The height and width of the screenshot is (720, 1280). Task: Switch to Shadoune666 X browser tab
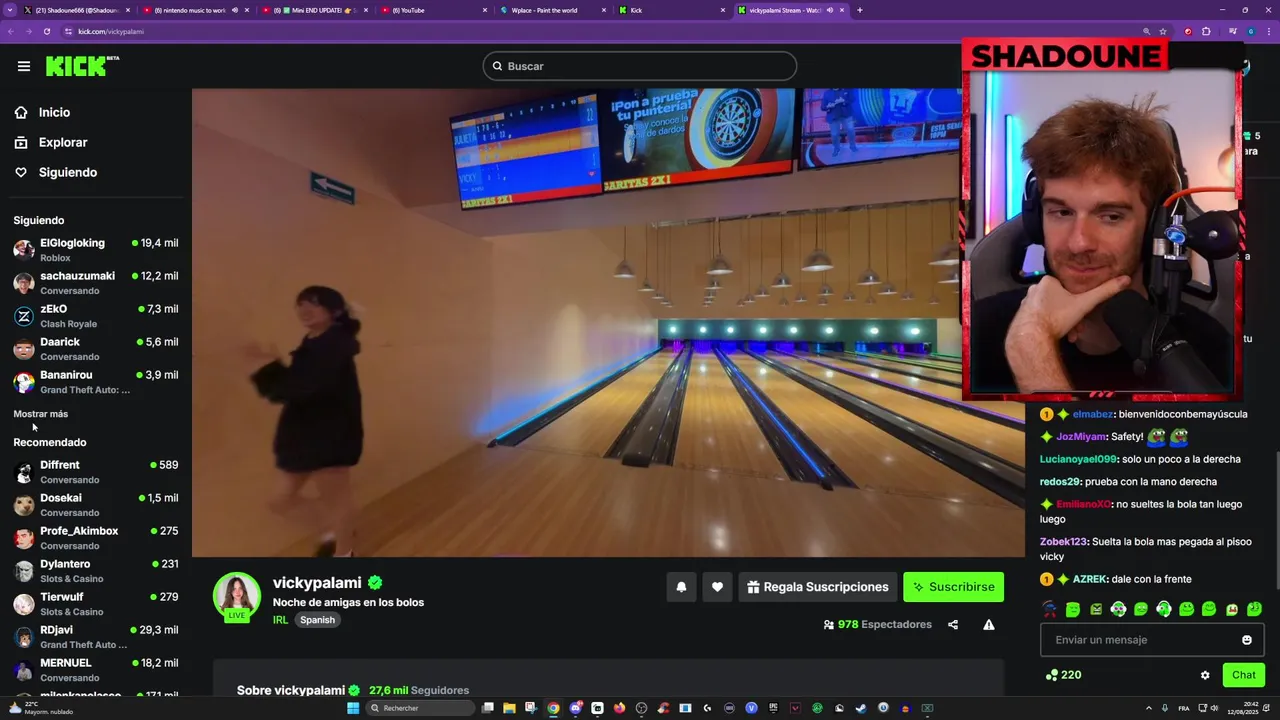[78, 10]
